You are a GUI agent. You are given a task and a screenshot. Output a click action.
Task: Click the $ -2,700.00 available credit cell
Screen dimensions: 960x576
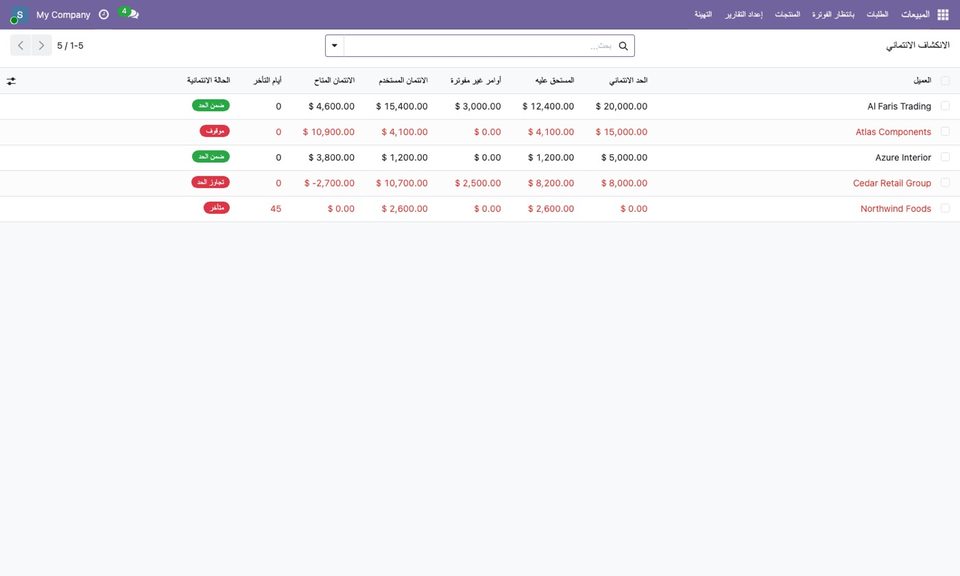[x=329, y=184]
